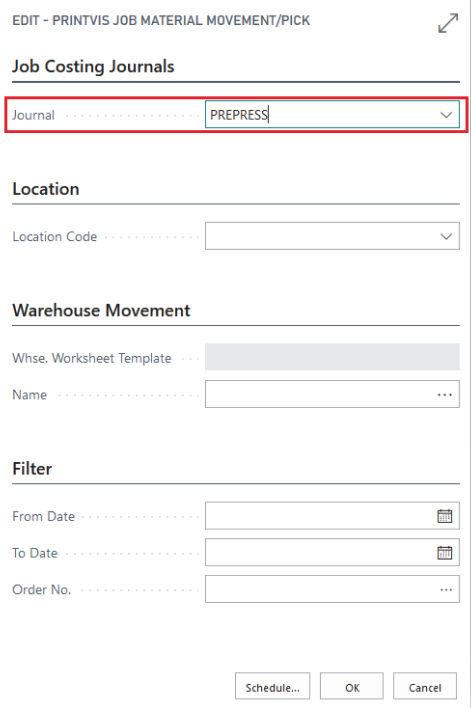
Task: Collapse the Warehouse Movement section heading
Action: point(101,311)
